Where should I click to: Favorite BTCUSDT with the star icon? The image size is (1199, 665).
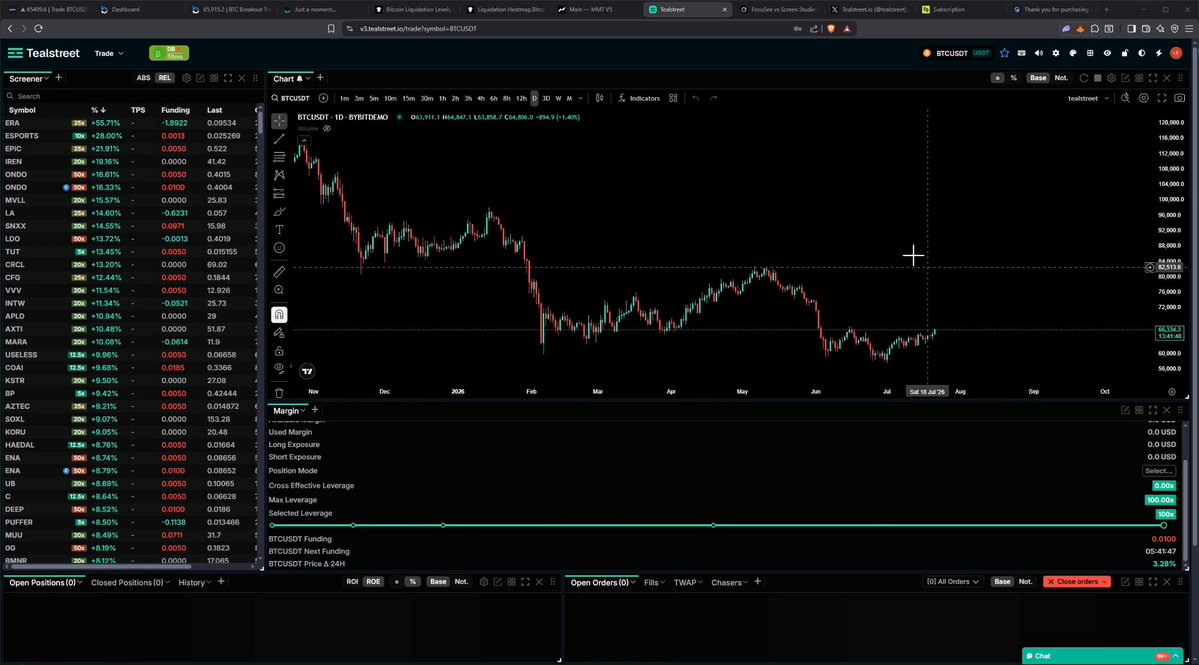pyautogui.click(x=1004, y=54)
